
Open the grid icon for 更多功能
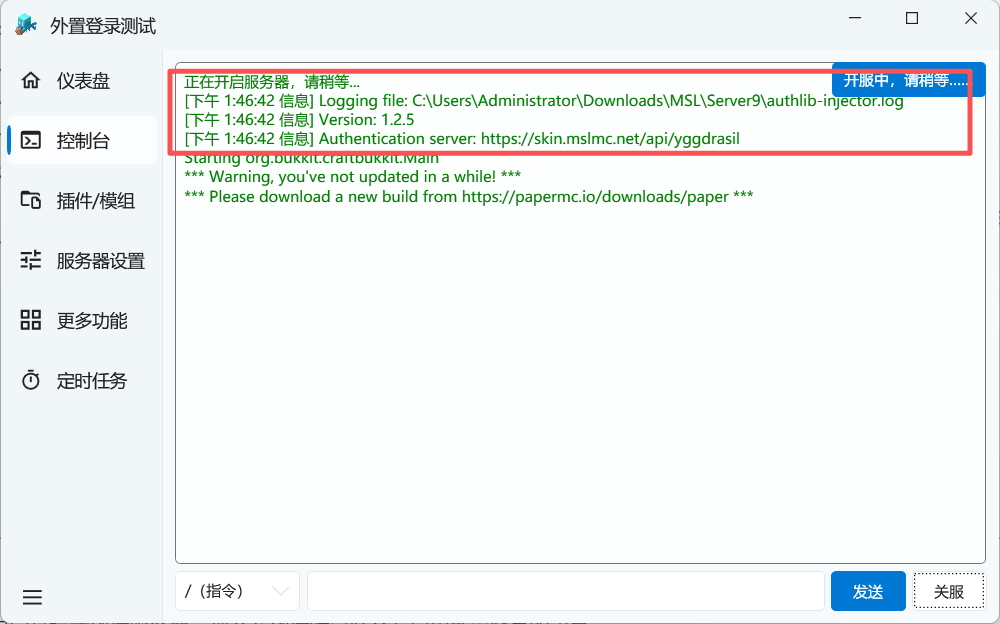31,321
